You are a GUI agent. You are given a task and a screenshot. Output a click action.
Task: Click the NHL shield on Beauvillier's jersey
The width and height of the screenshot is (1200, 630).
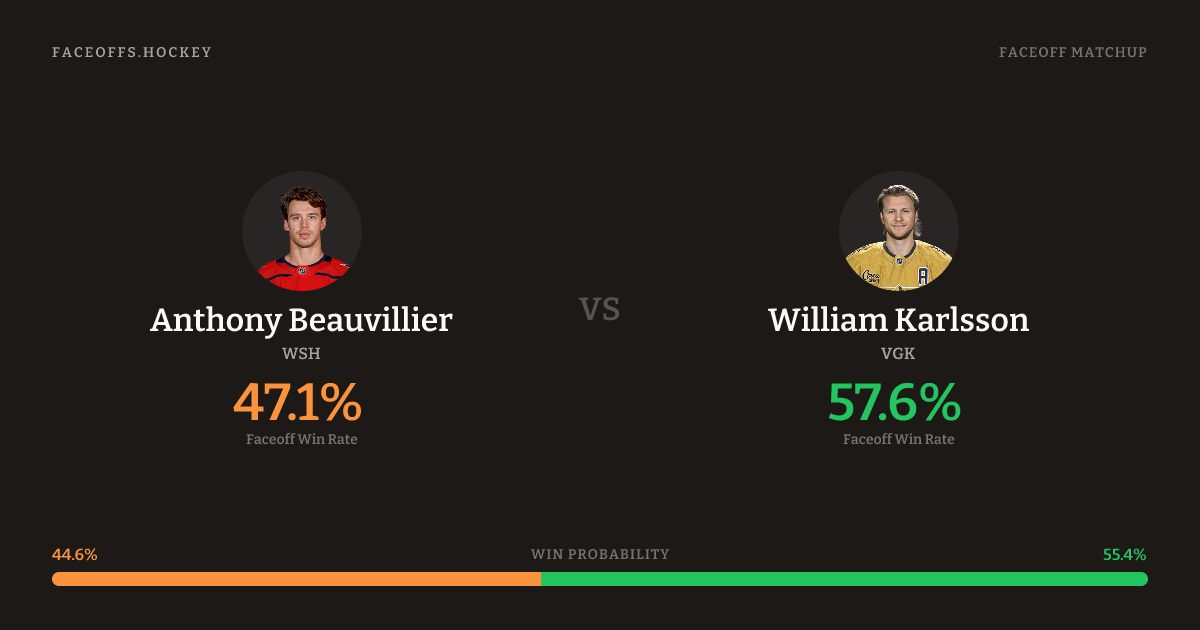coord(302,269)
